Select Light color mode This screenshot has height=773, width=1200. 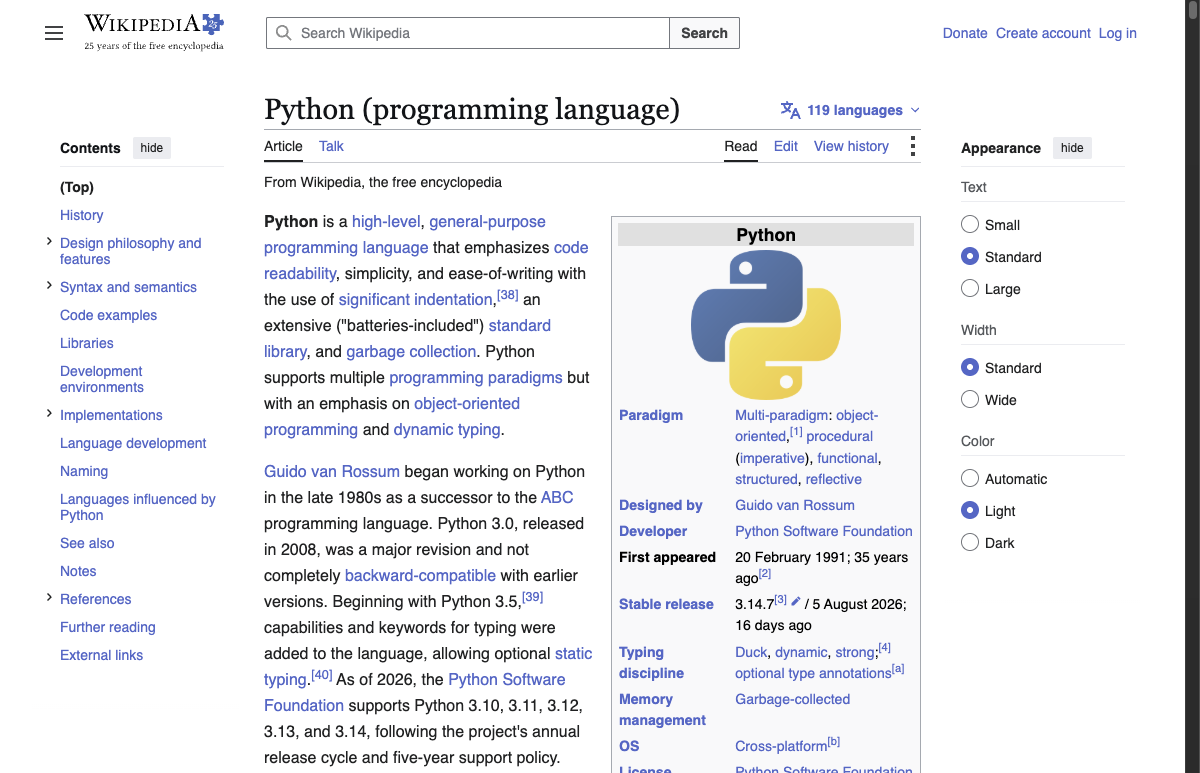click(970, 511)
